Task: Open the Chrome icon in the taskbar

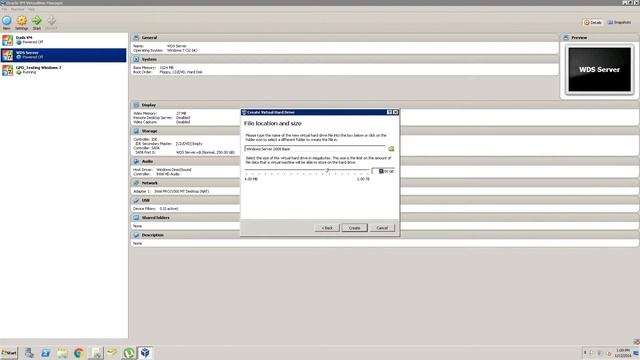Action: tap(79, 353)
